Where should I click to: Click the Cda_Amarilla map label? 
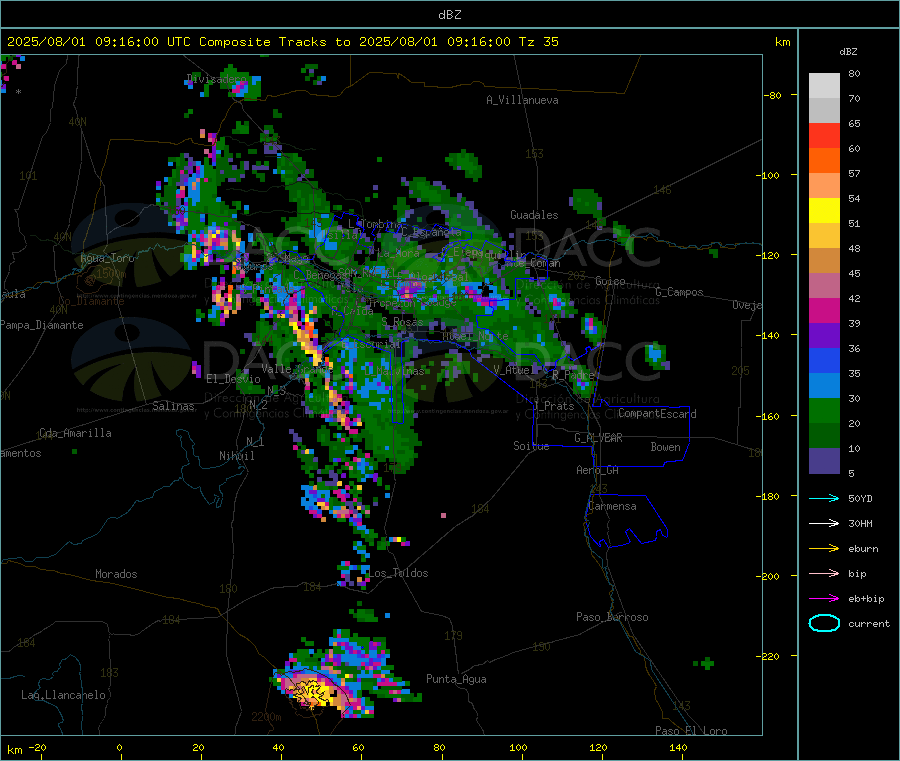[75, 433]
